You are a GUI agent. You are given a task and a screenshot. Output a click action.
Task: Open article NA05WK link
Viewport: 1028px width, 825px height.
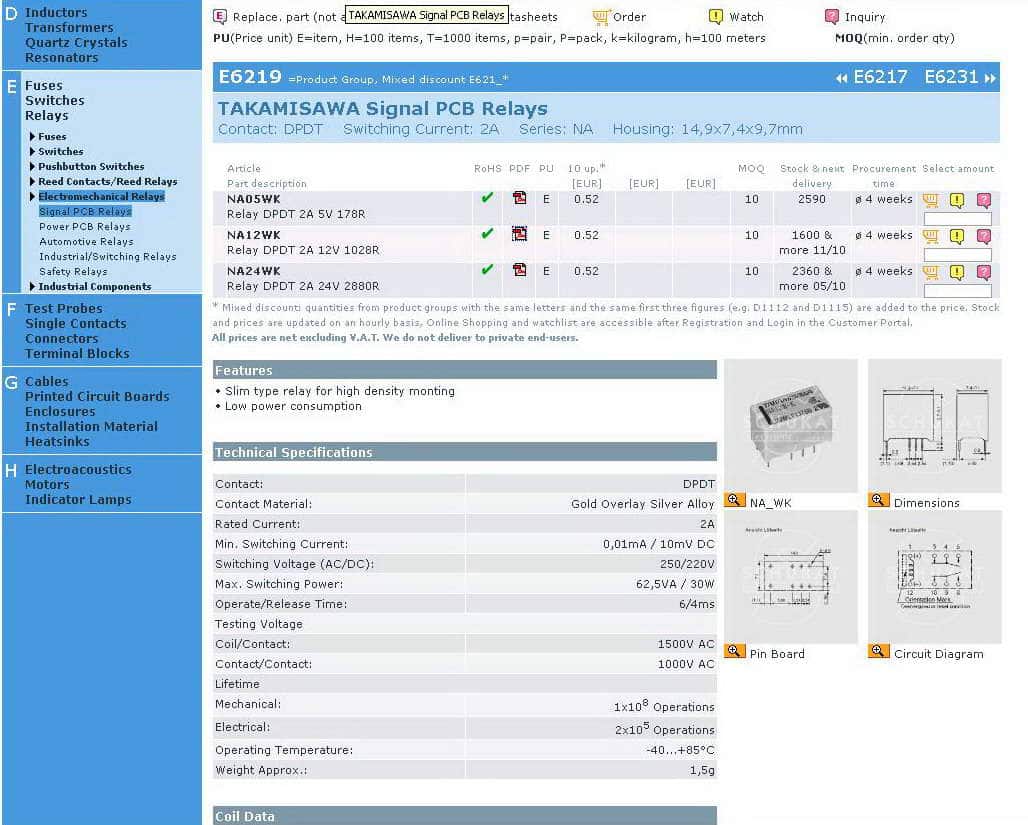coord(254,199)
